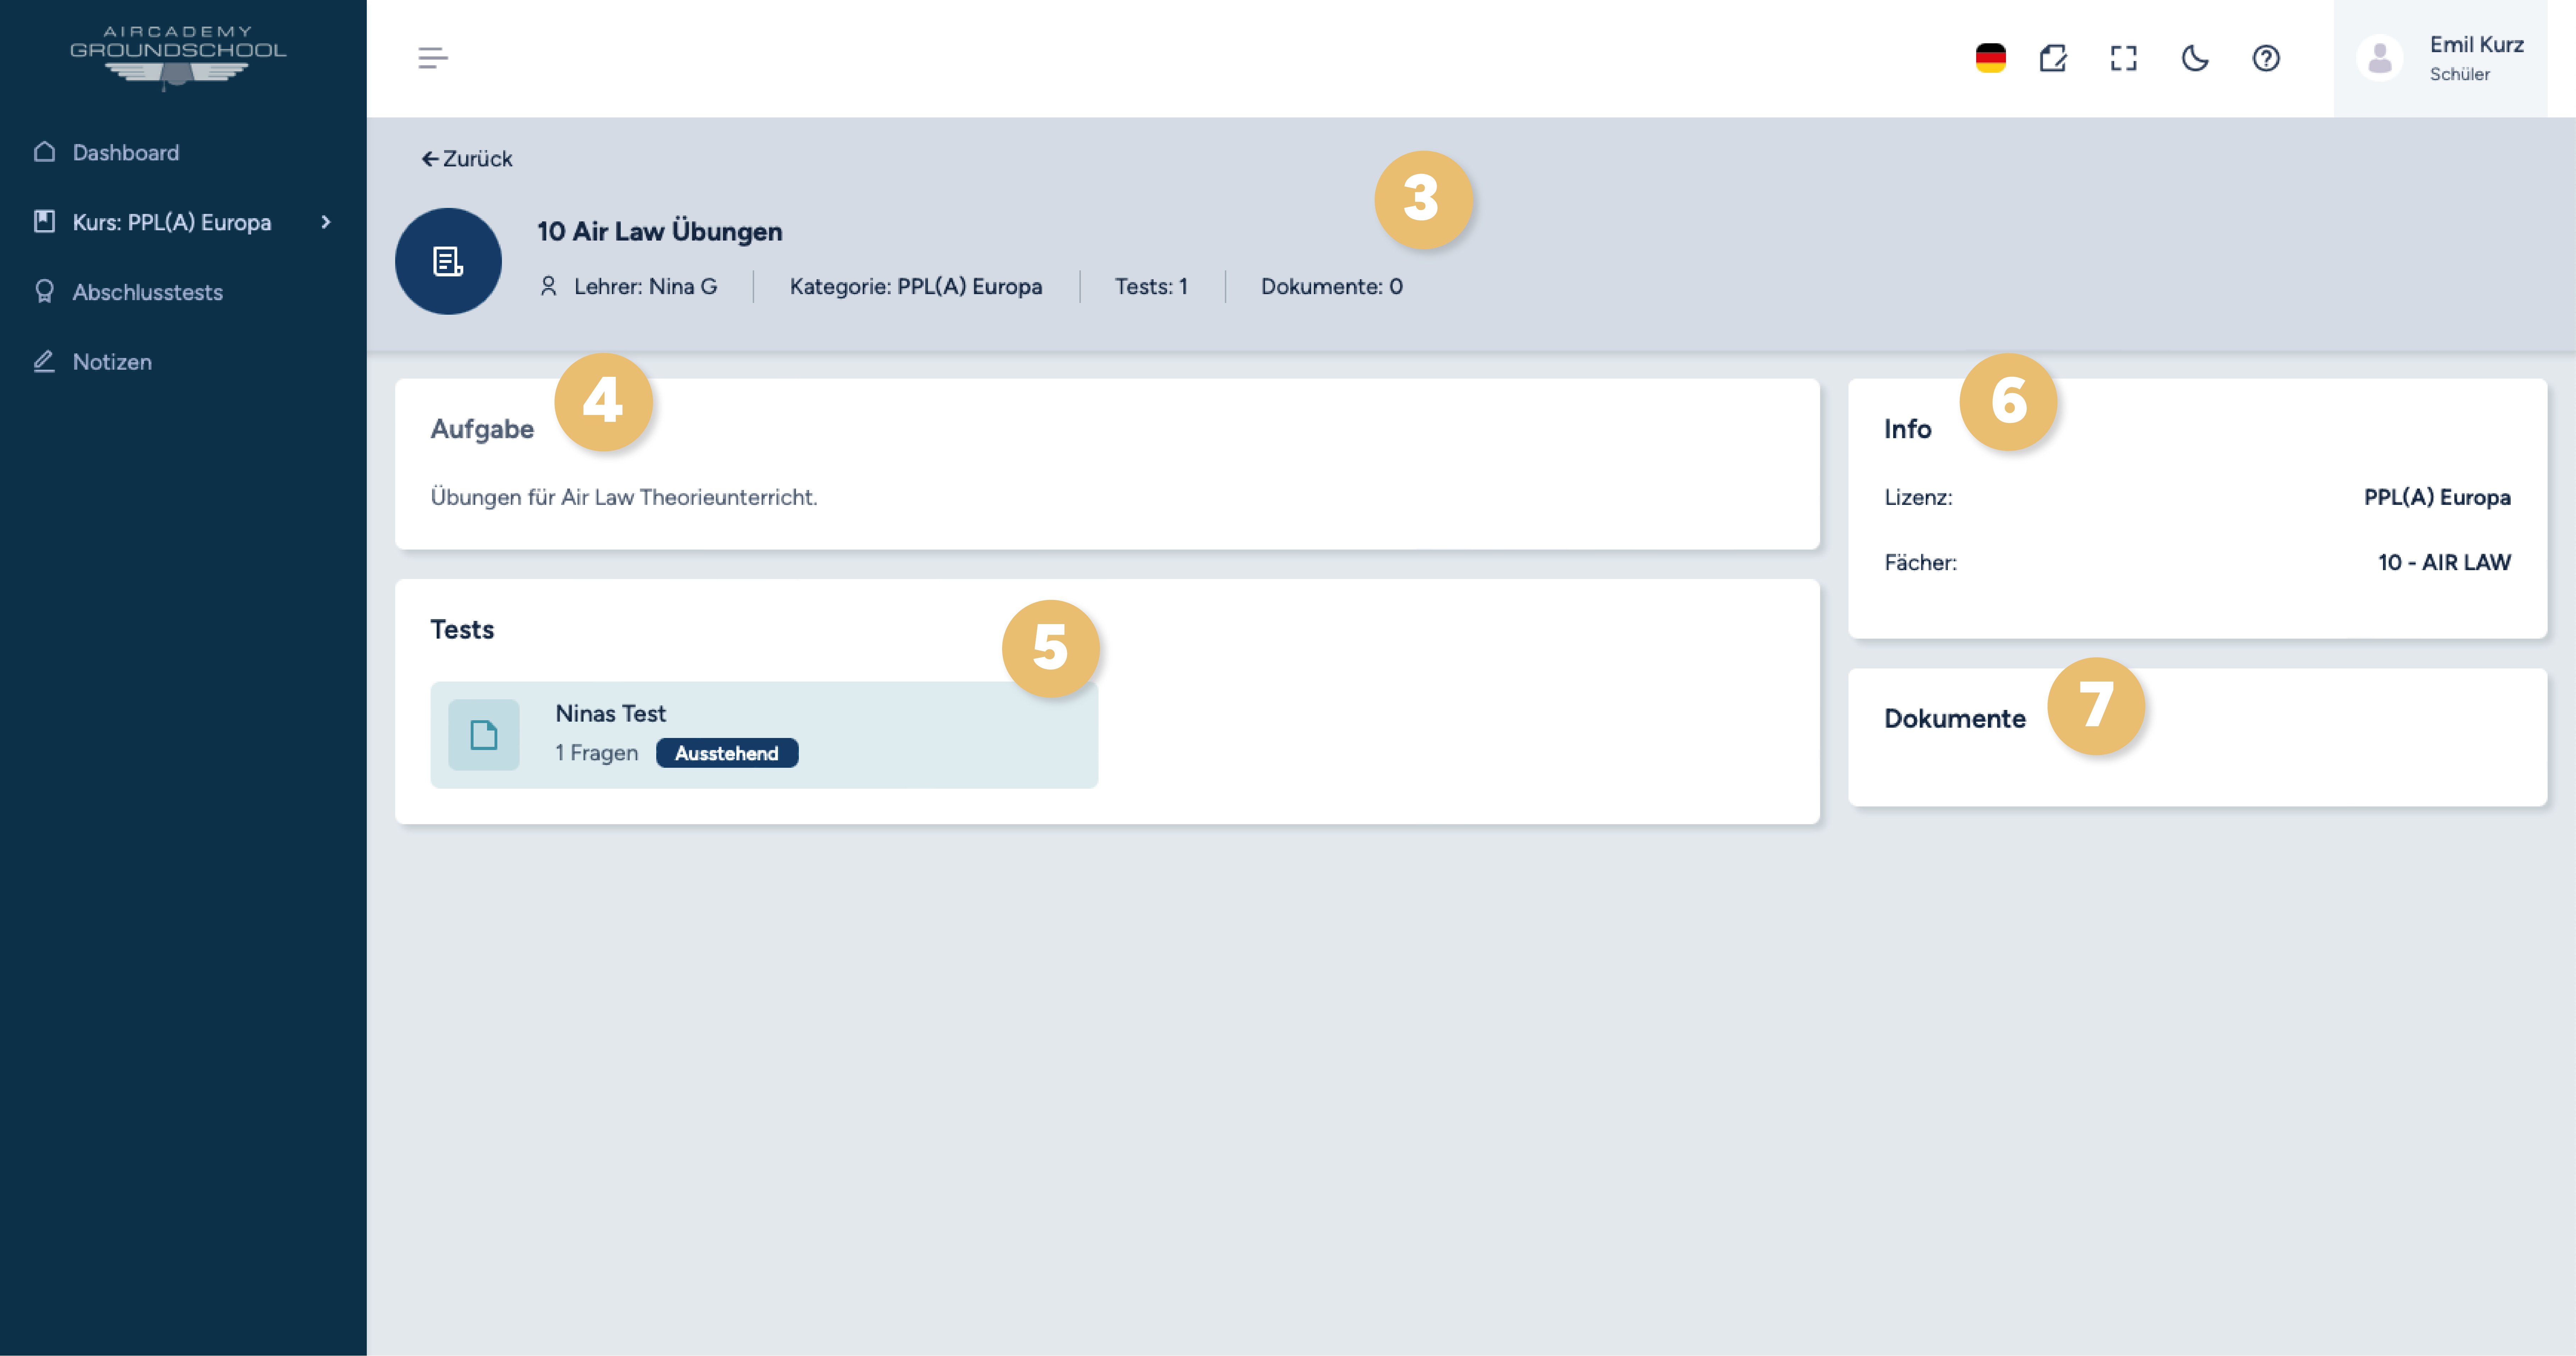The height and width of the screenshot is (1356, 2576).
Task: Toggle dark mode with the moon icon
Action: pyautogui.click(x=2195, y=58)
